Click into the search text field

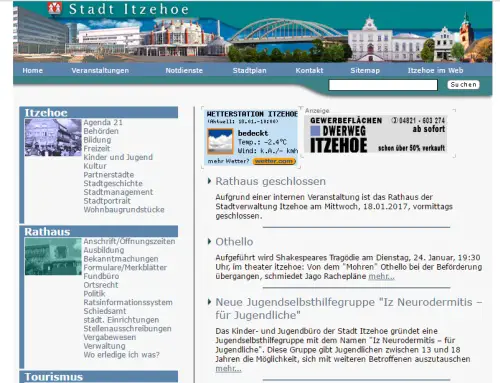(383, 85)
